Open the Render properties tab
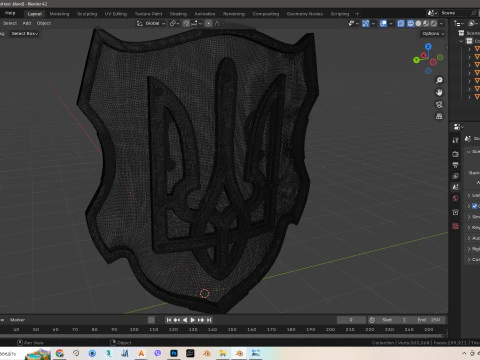Screen dimensions: 480x360 tap(455, 154)
